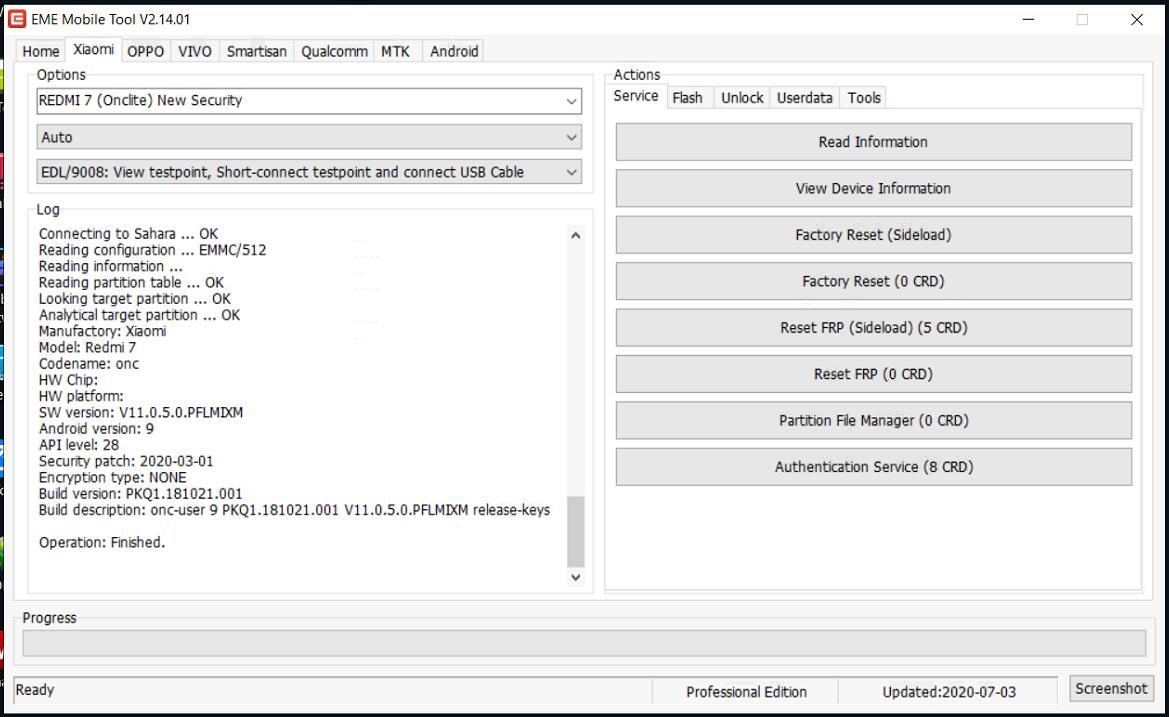Open the Userdata actions tab
The height and width of the screenshot is (717, 1169).
point(804,98)
